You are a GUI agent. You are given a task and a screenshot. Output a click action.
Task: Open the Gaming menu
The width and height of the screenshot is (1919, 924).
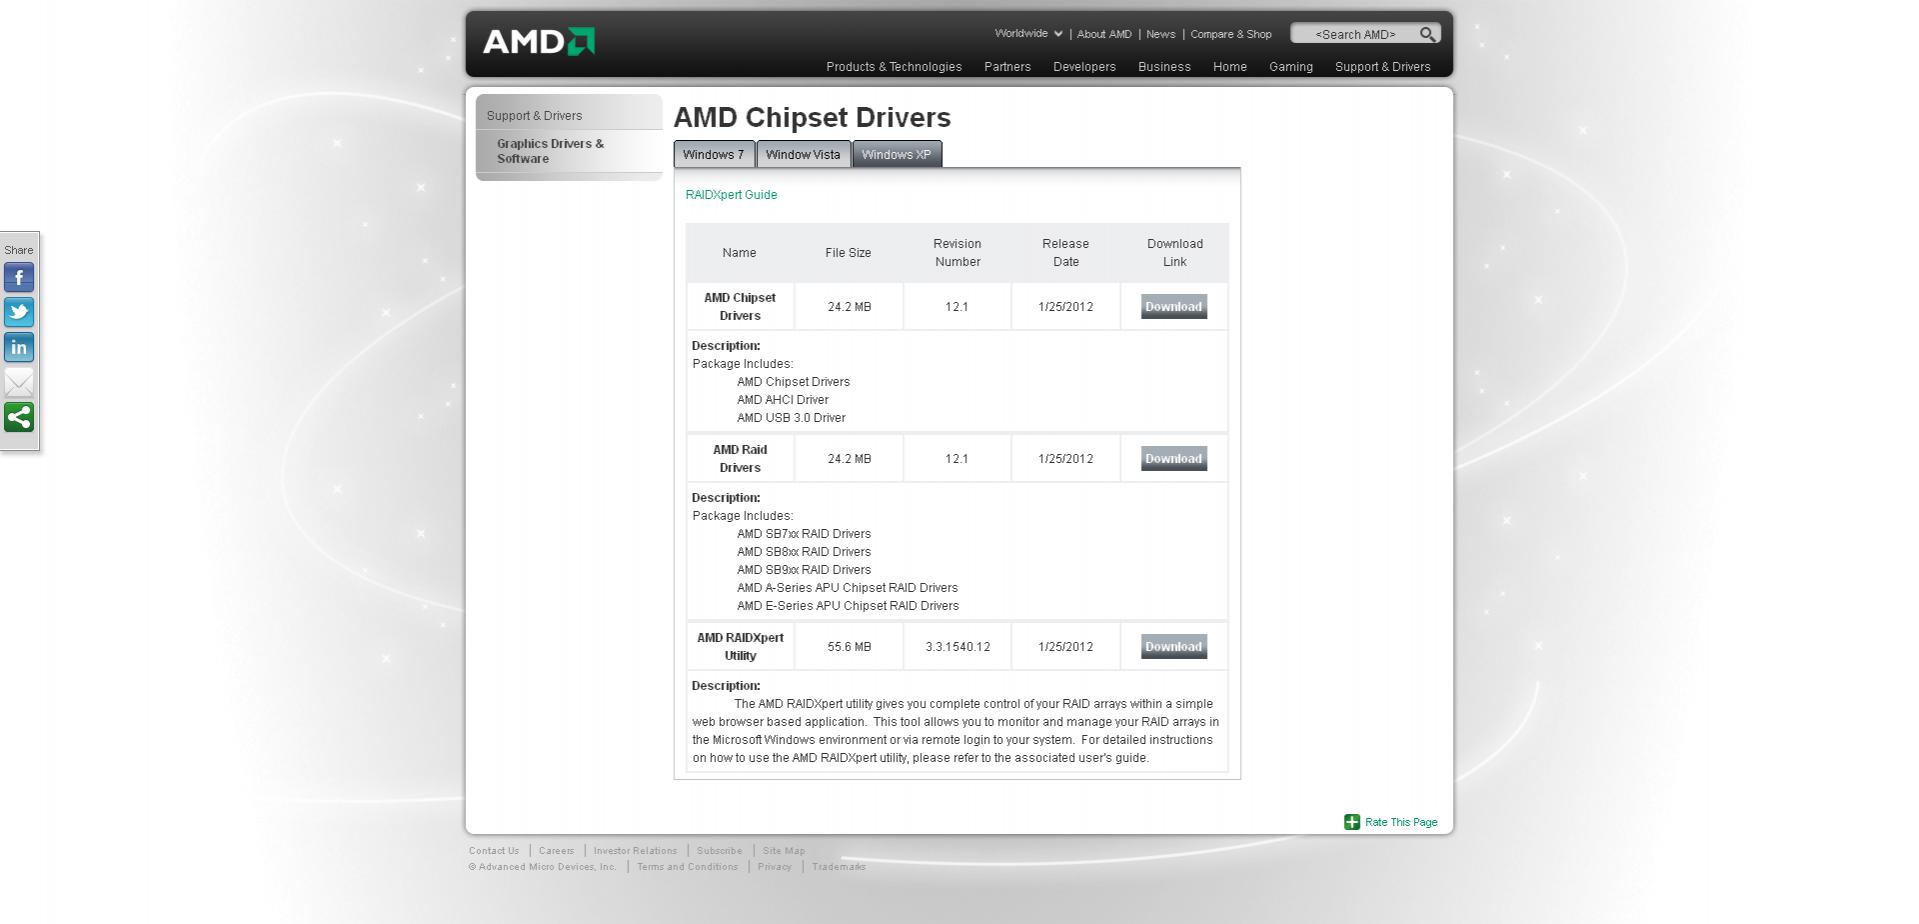click(x=1291, y=67)
